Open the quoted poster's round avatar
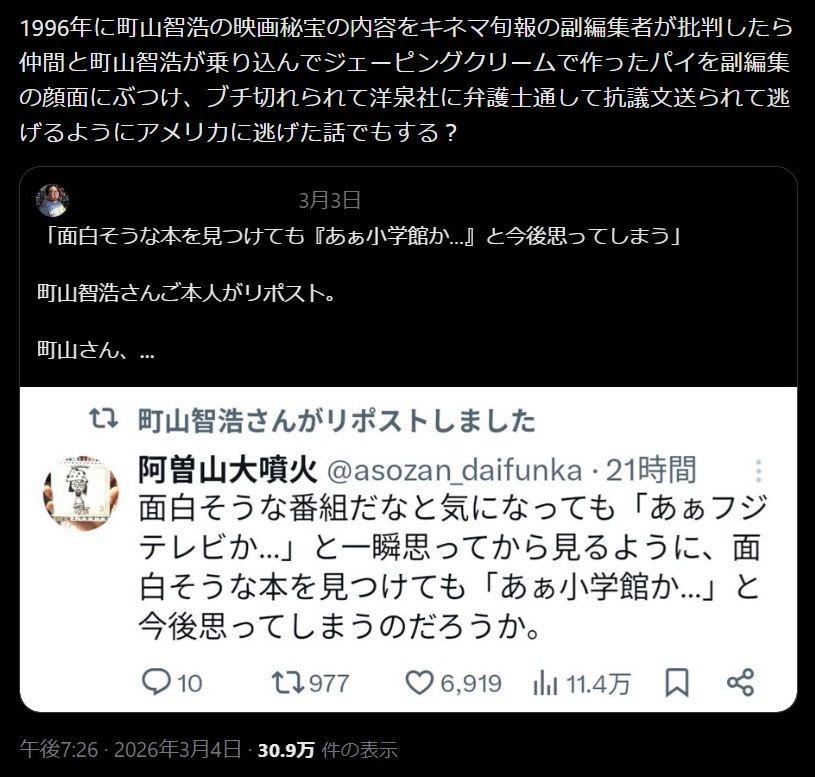815x777 pixels. (52, 200)
